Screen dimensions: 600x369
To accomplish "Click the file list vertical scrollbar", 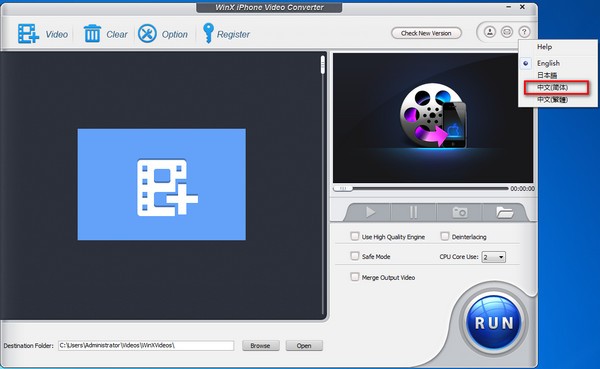I will click(x=323, y=185).
